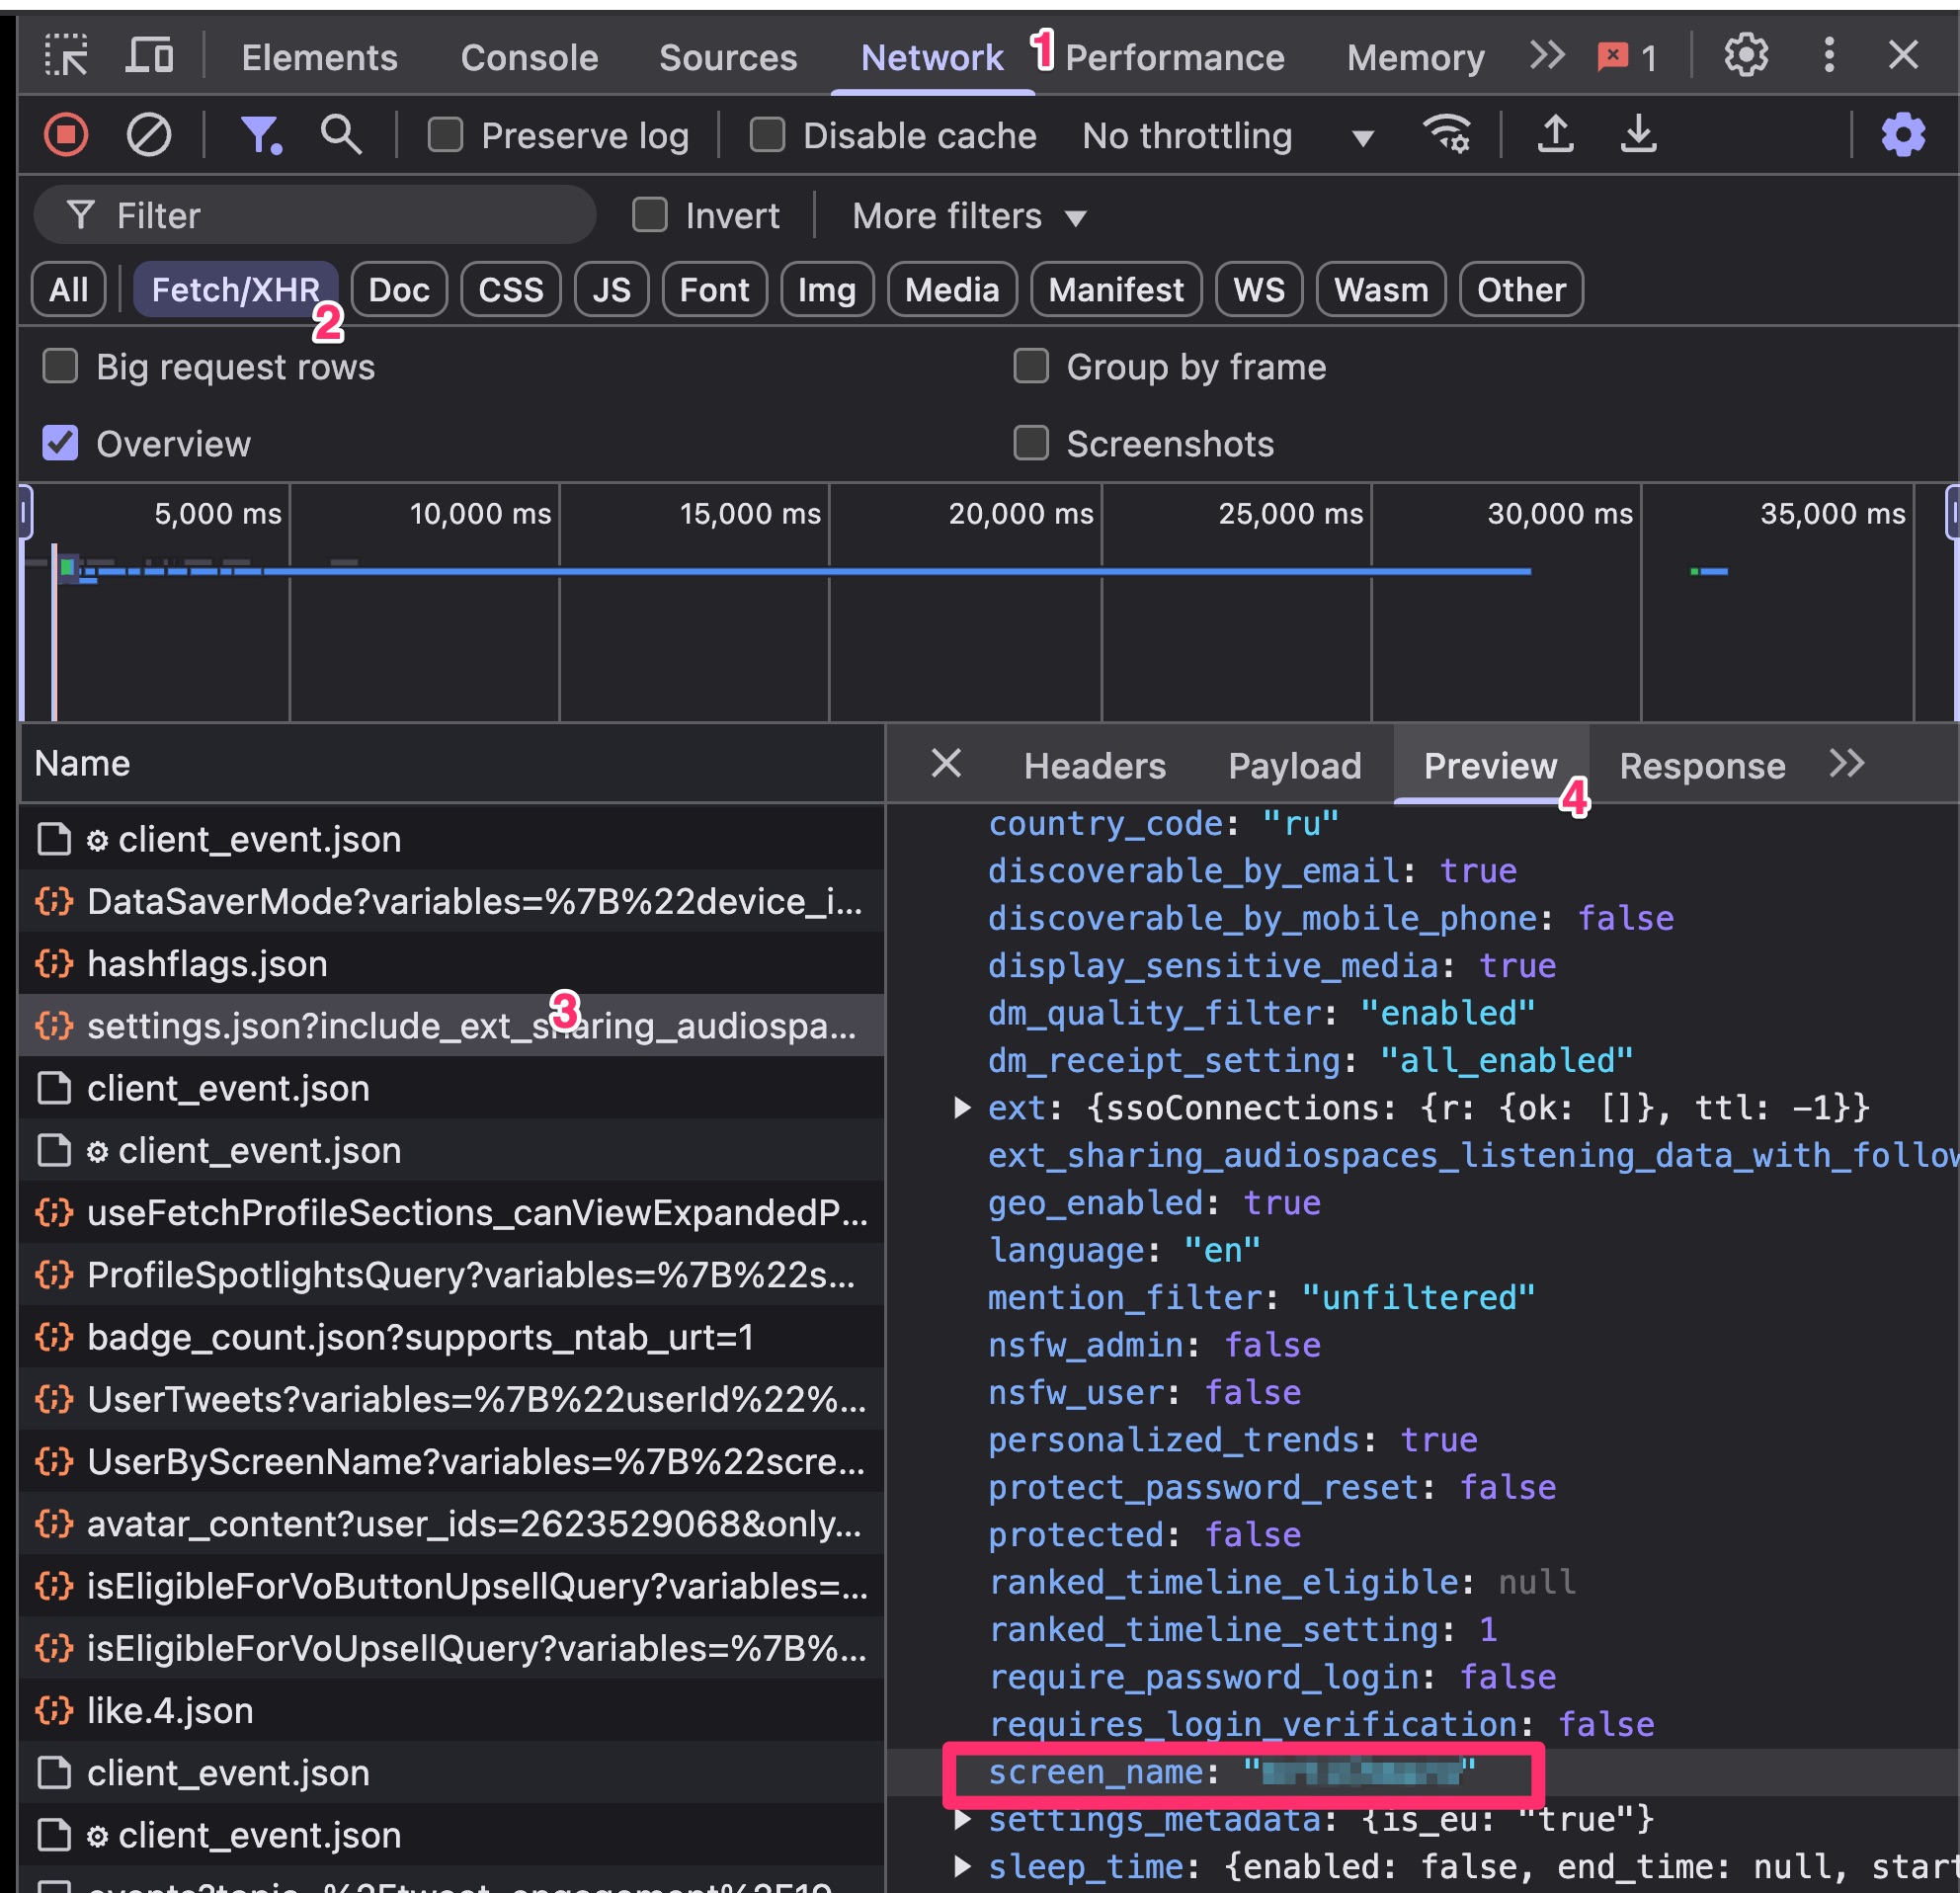1960x1893 pixels.
Task: Enable the Preserve log checkbox
Action: click(x=445, y=135)
